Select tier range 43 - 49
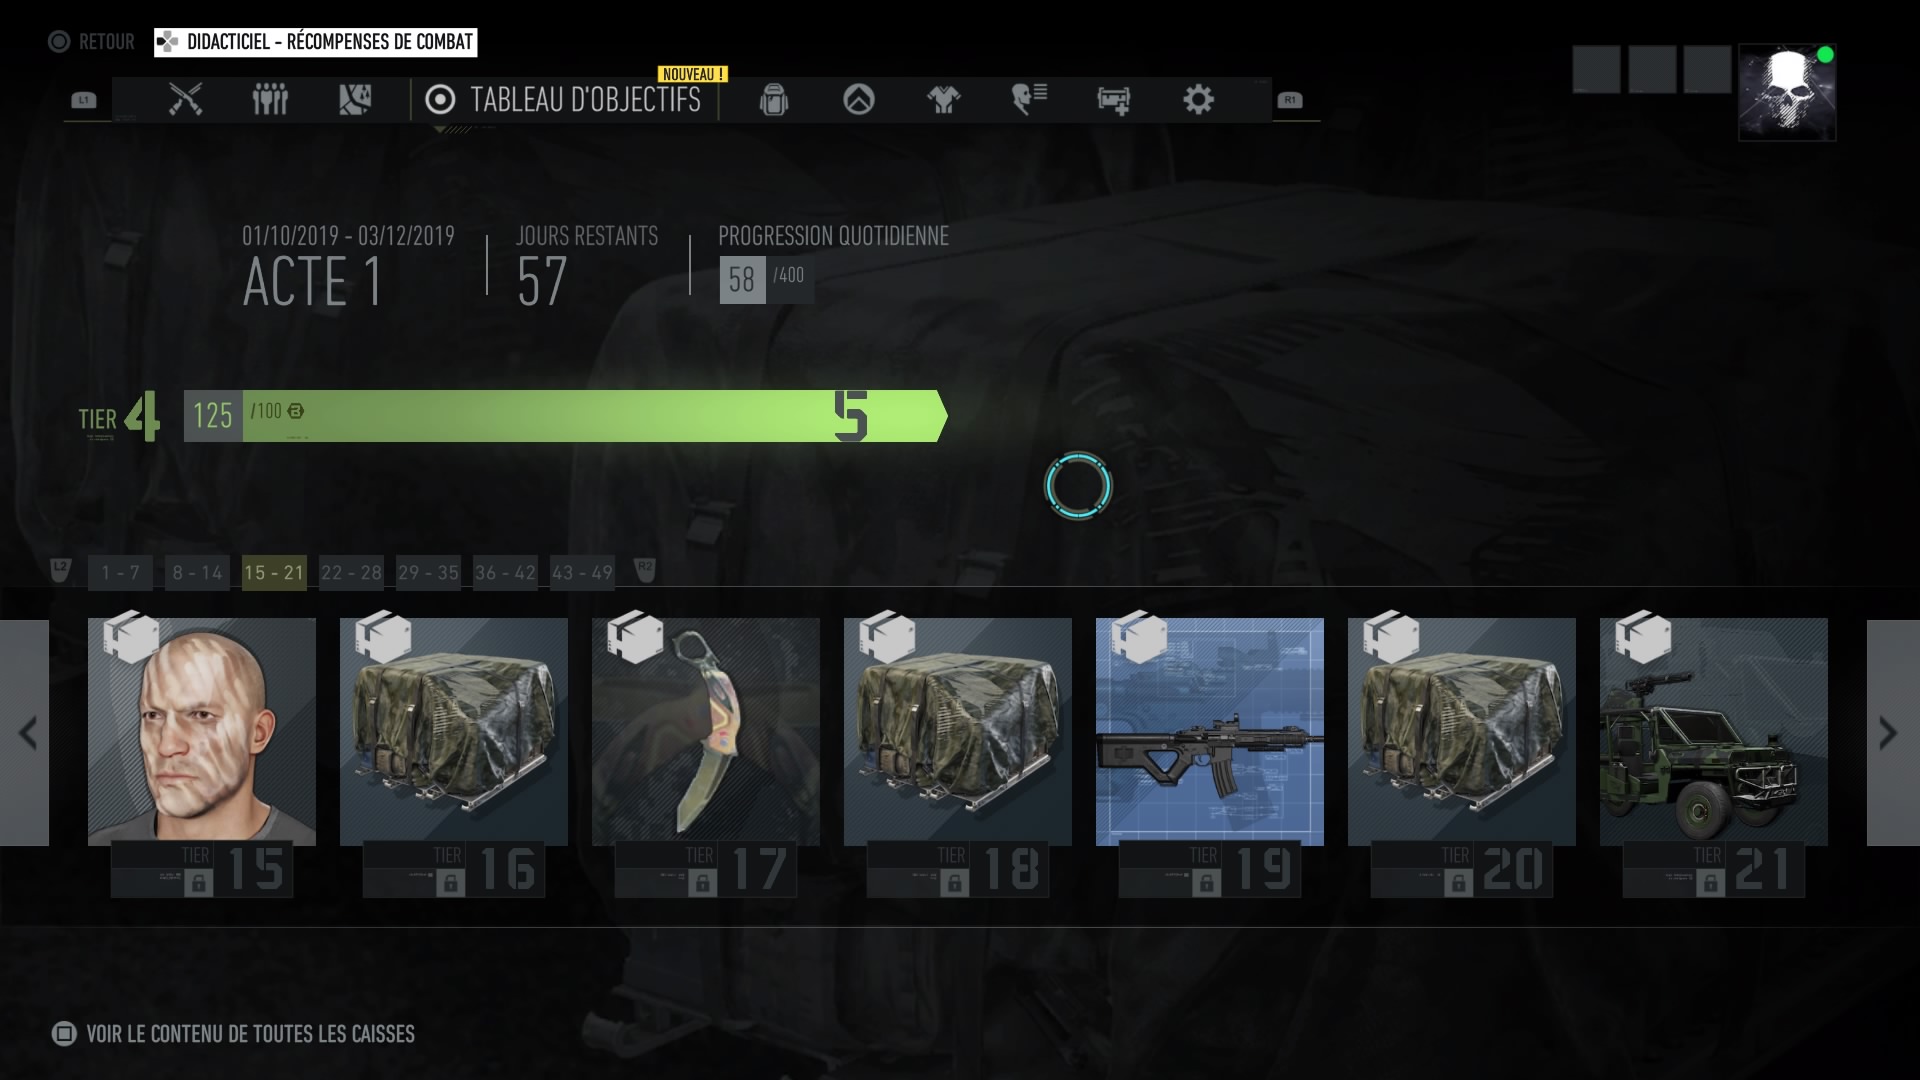Screen dimensions: 1920x1080 point(582,573)
